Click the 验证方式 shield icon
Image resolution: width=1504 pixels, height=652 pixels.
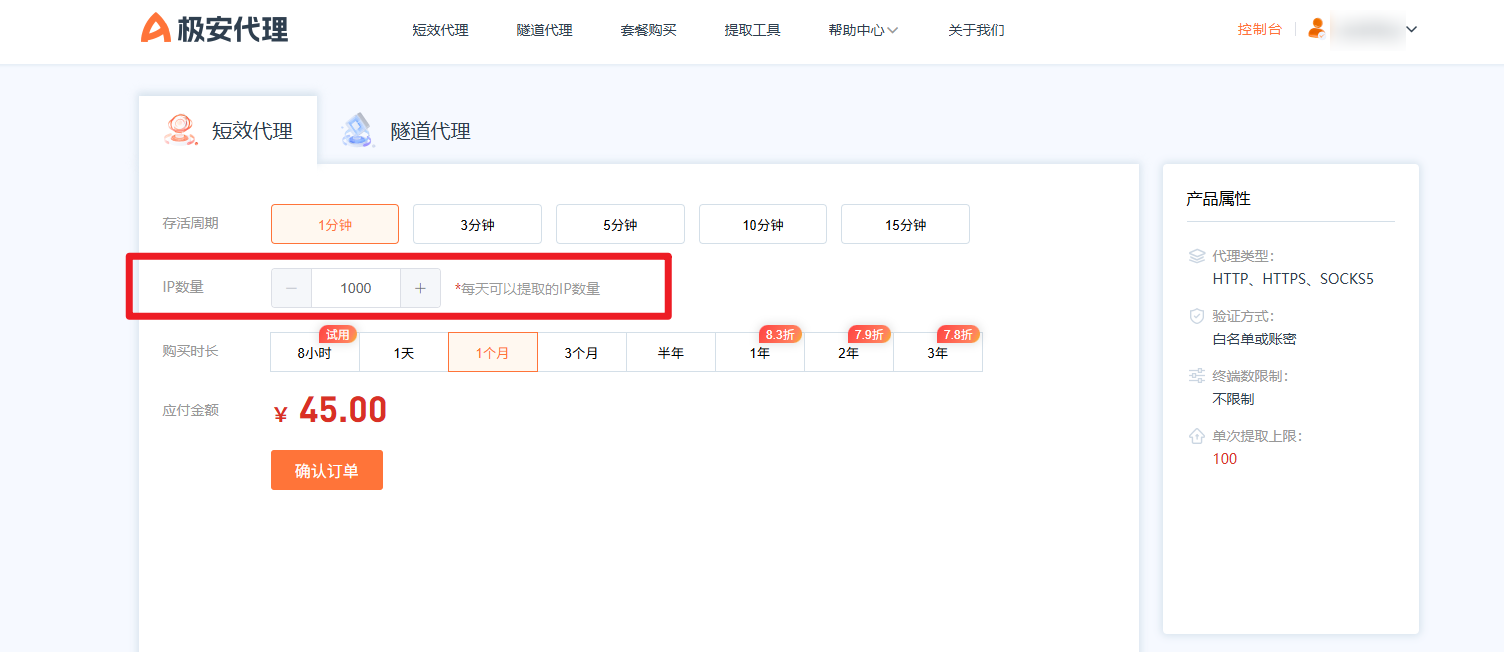pyautogui.click(x=1196, y=316)
